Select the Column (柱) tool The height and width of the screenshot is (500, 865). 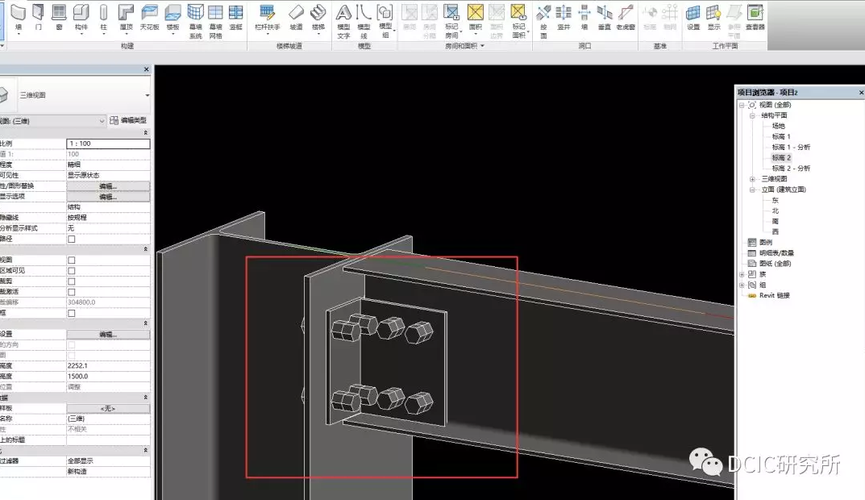click(x=103, y=17)
